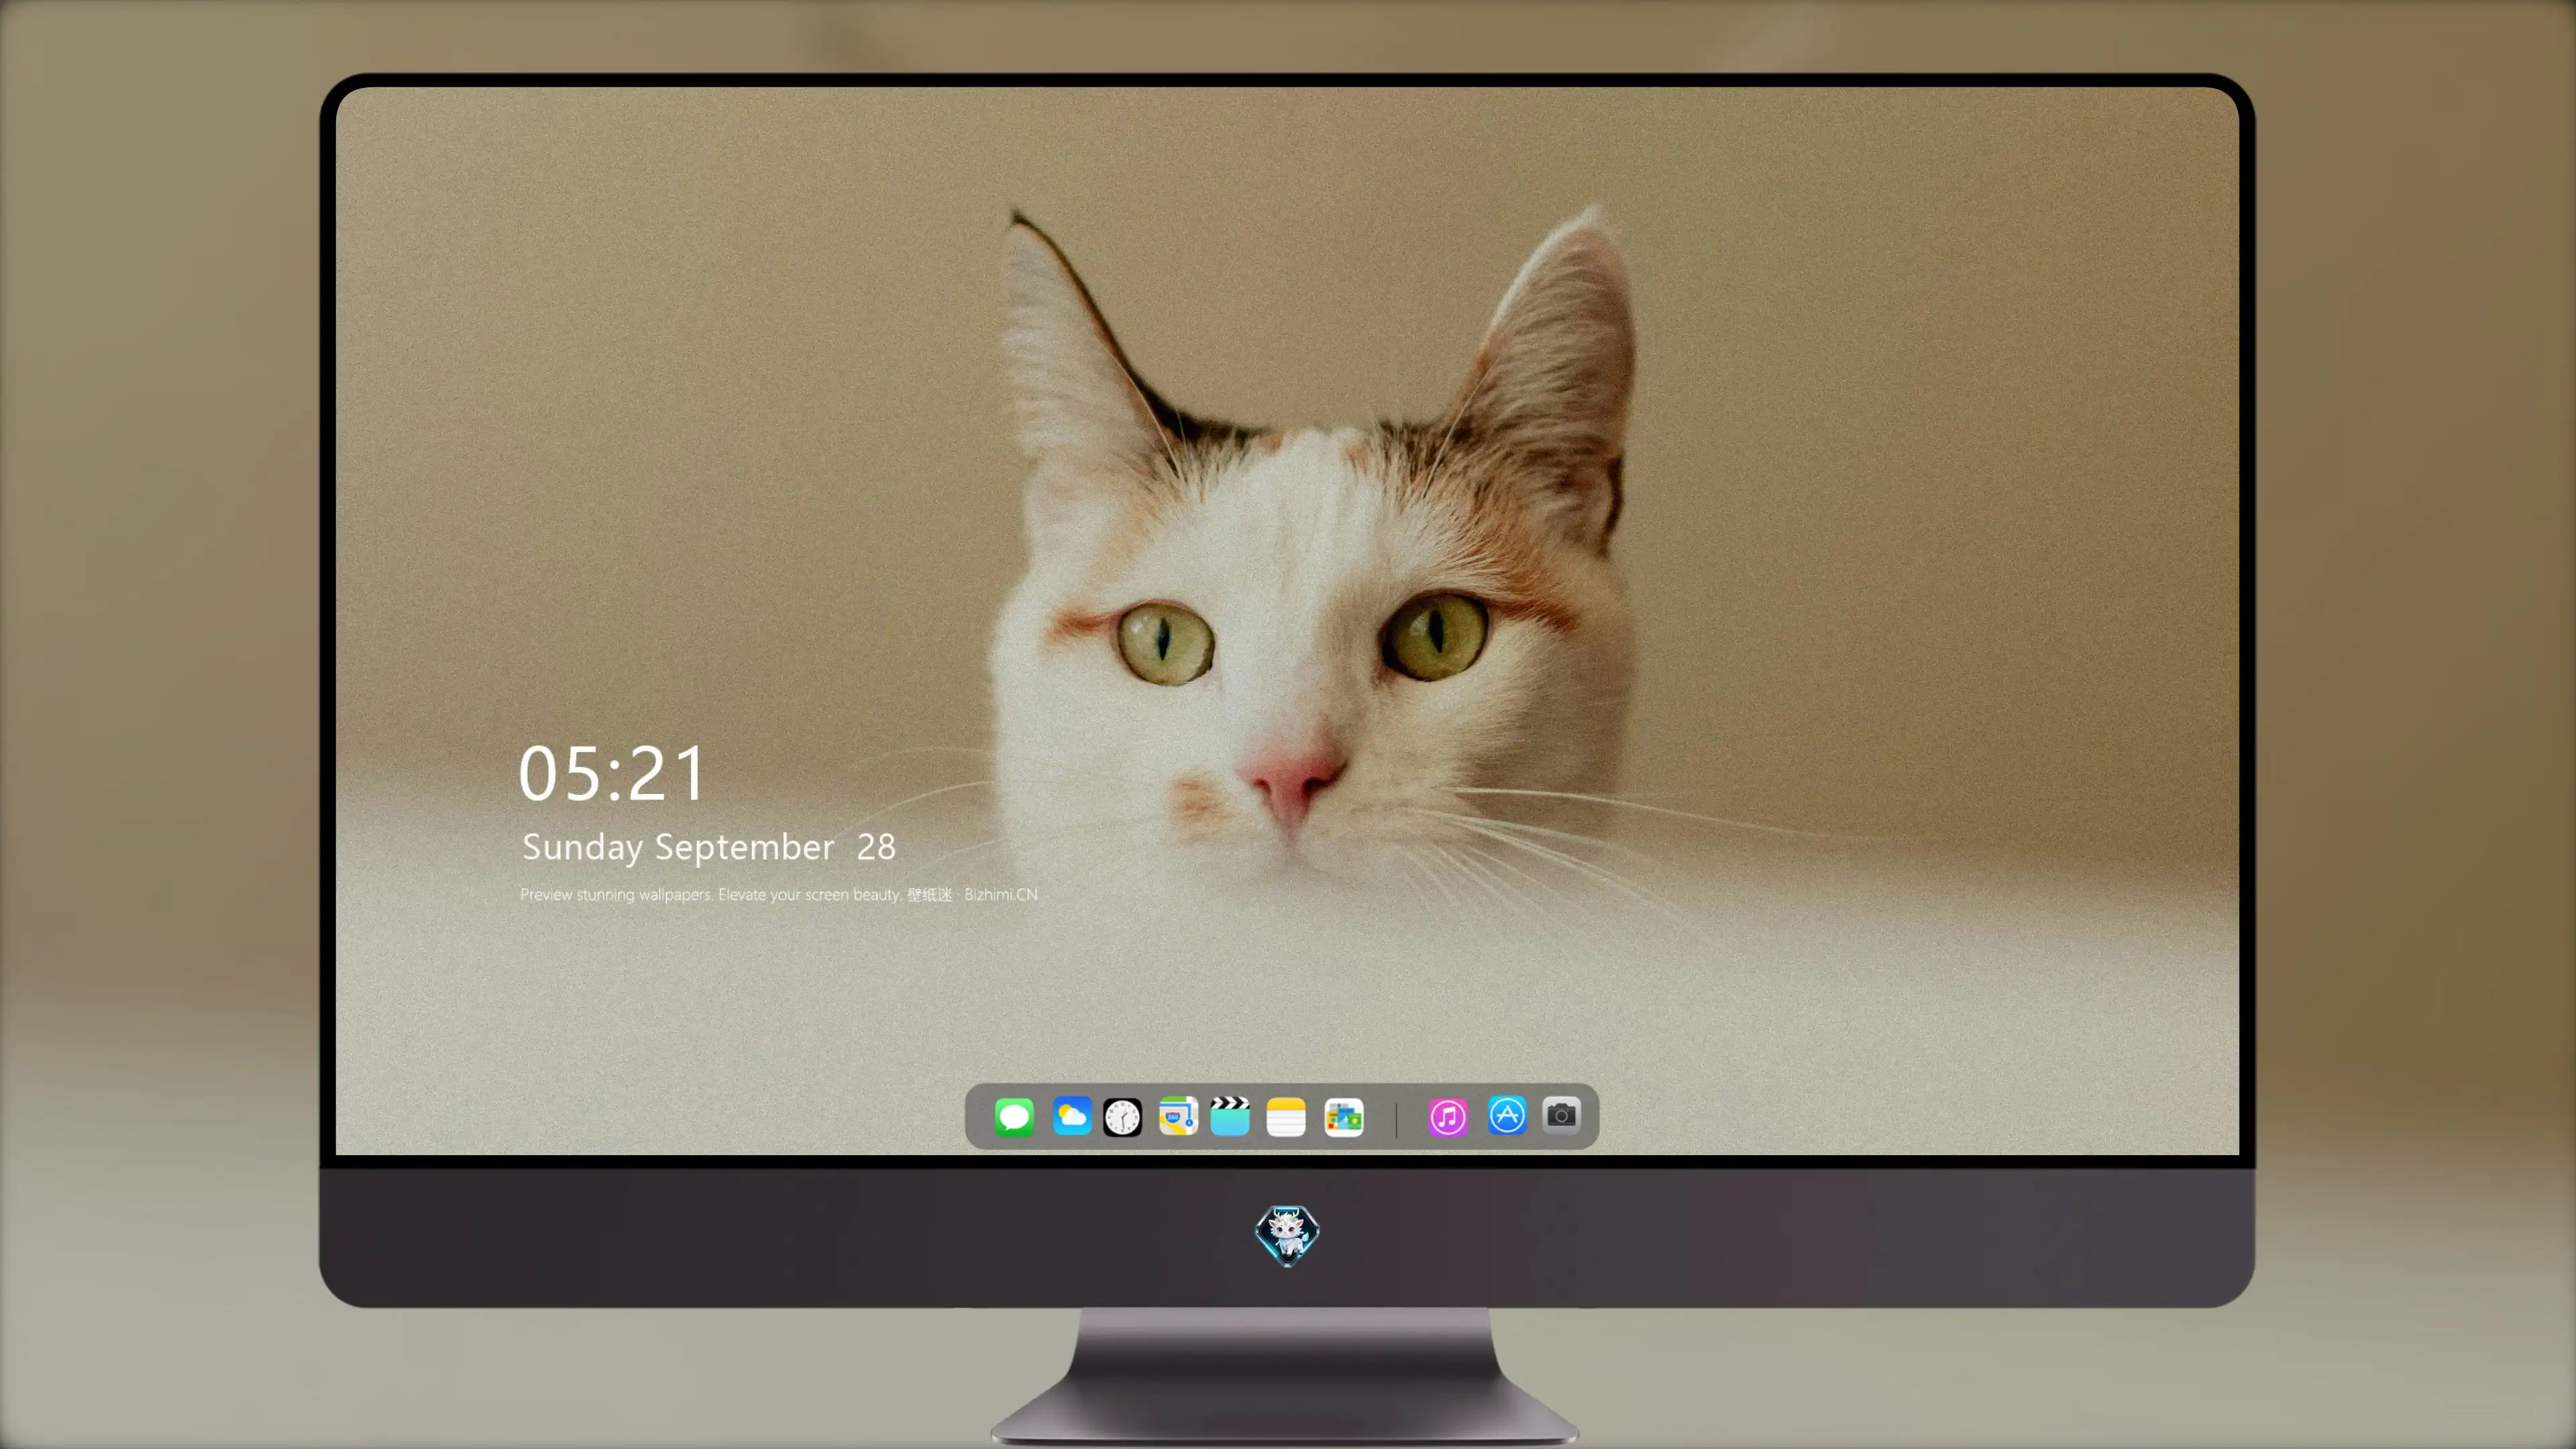Screen dimensions: 2576x1449
Task: Click the 05:21 clock display
Action: coord(612,773)
